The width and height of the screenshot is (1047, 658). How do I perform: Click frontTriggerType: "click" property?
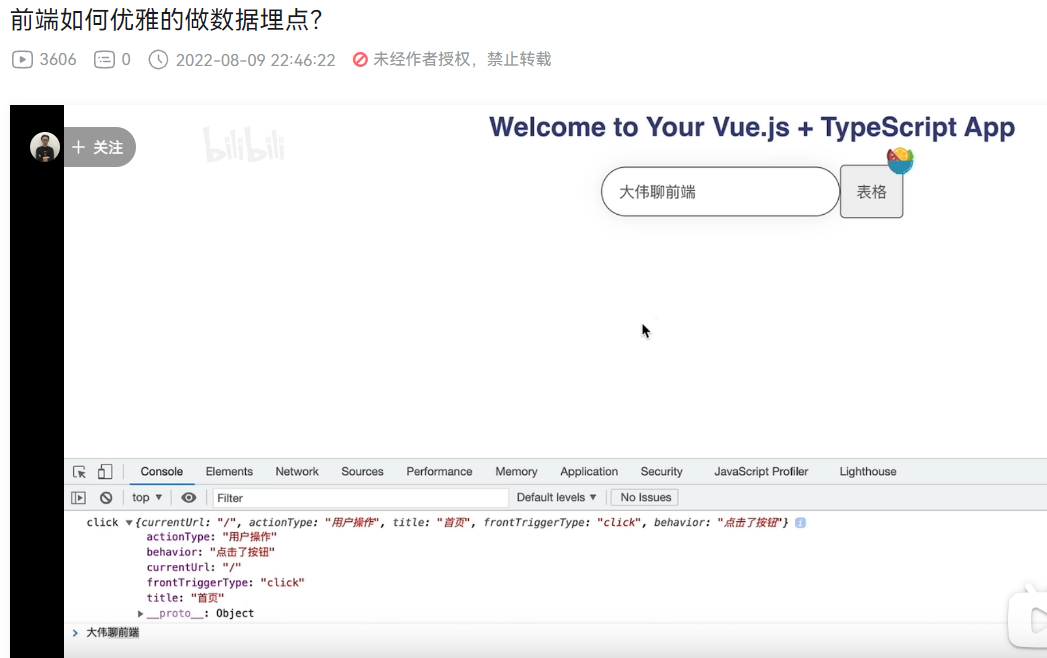[x=226, y=583]
